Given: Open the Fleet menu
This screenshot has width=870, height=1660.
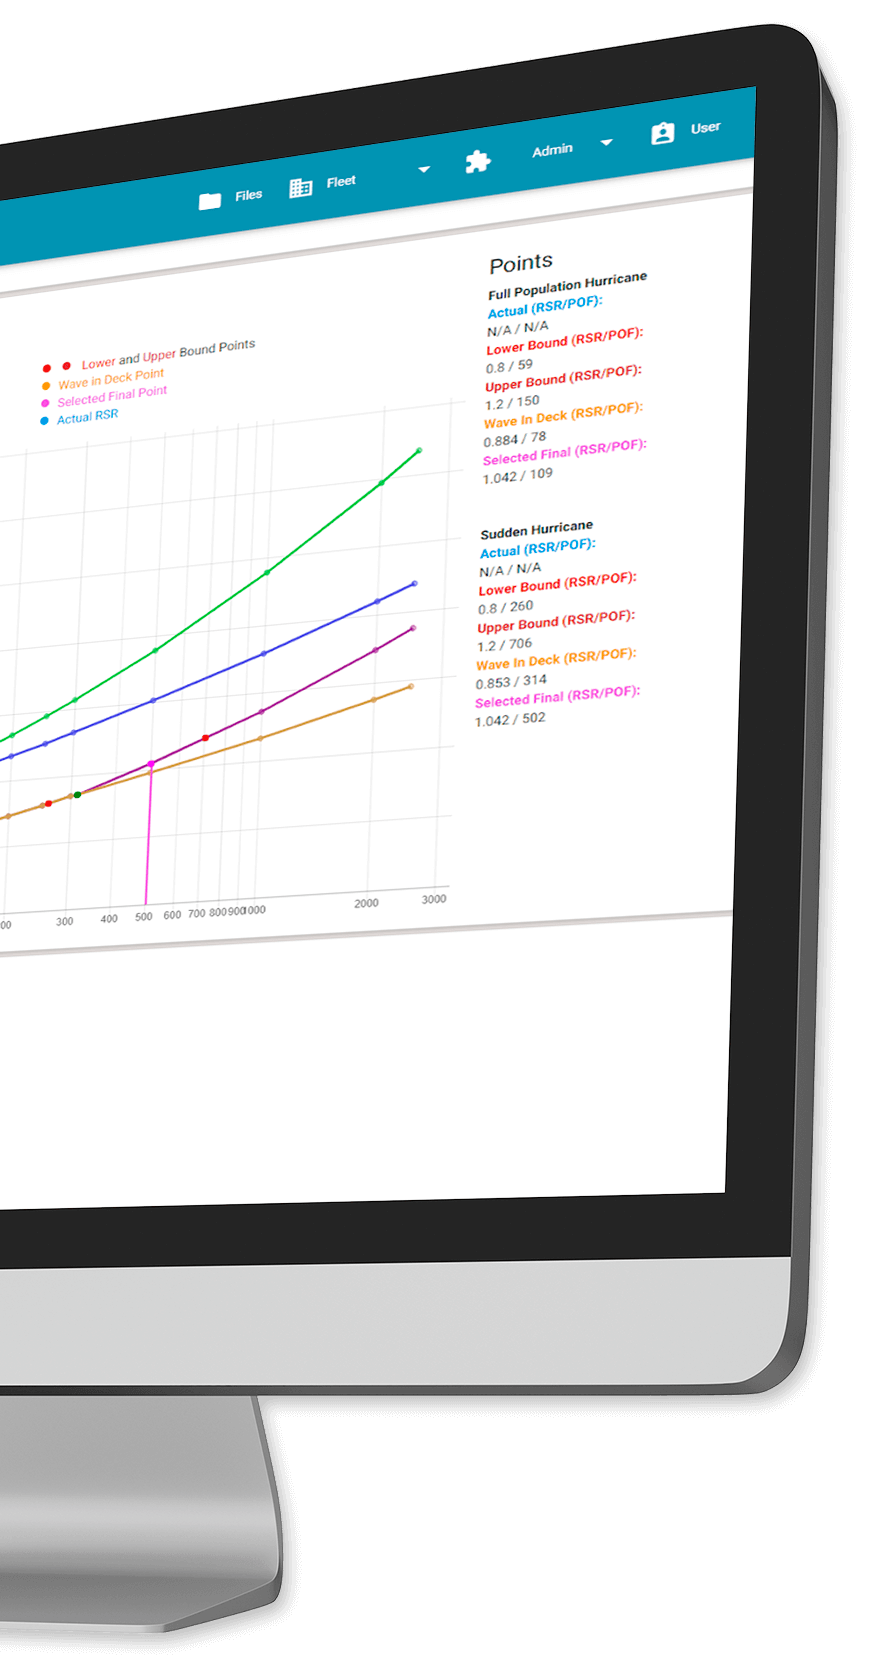Looking at the screenshot, I should click(341, 182).
